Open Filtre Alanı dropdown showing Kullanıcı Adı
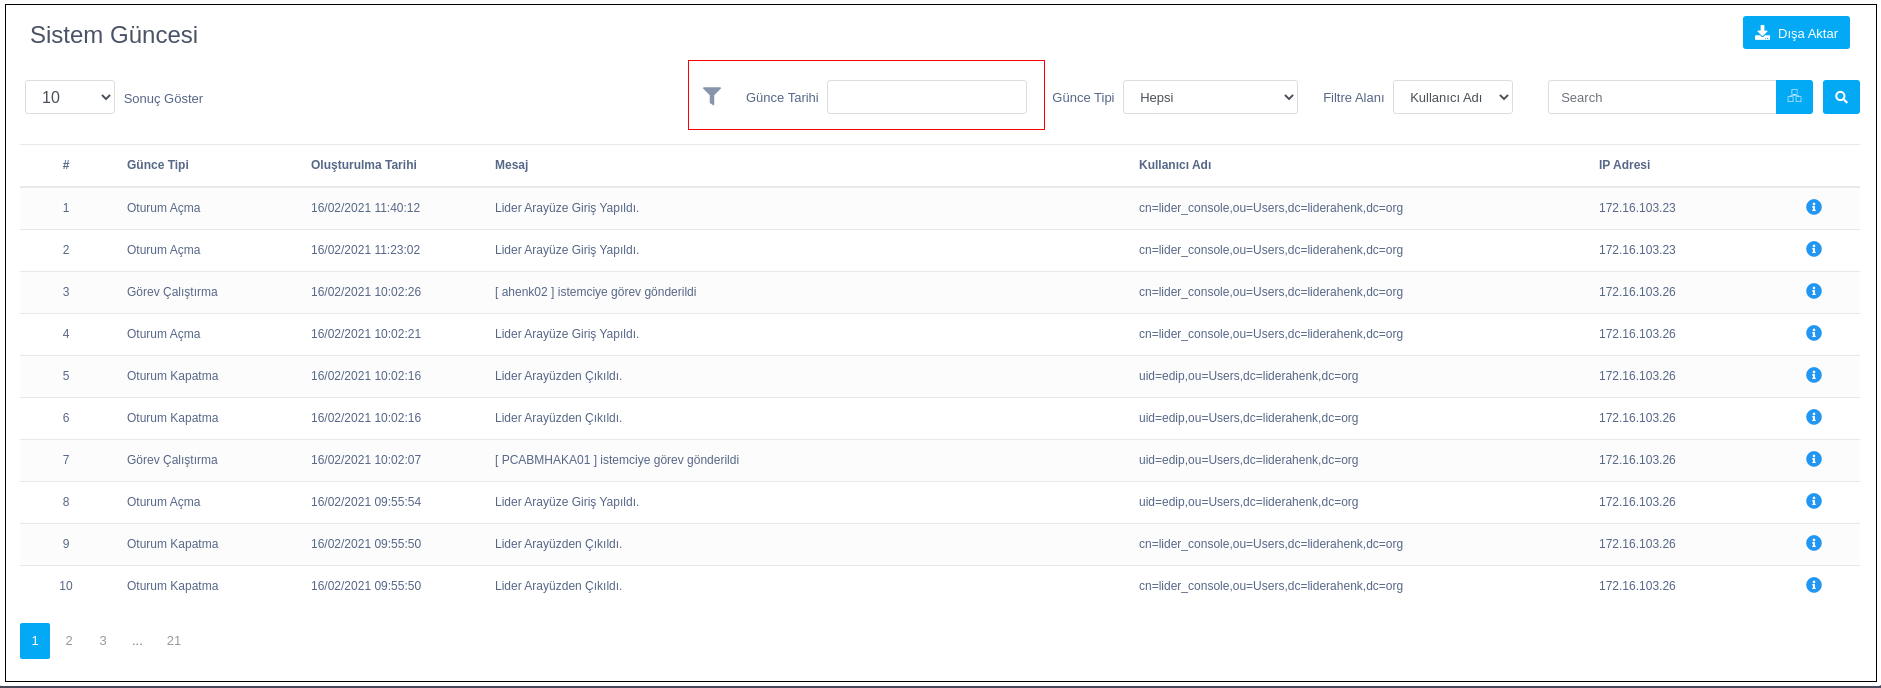 click(1452, 97)
